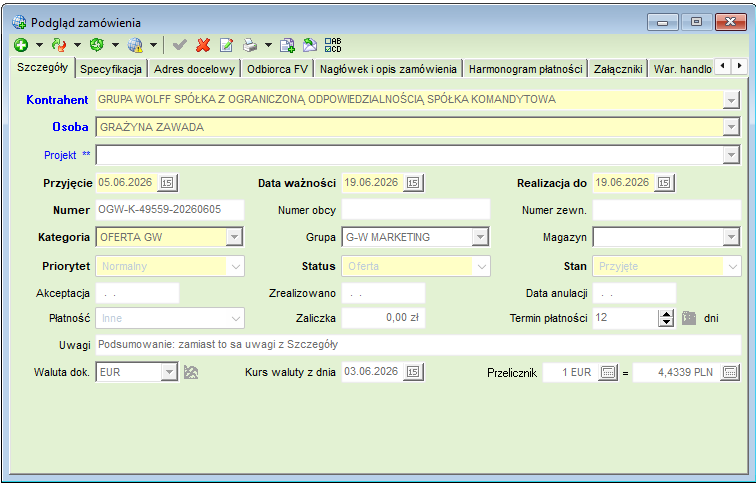This screenshot has width=756, height=483.
Task: Expand the Osoba dropdown
Action: click(x=731, y=127)
